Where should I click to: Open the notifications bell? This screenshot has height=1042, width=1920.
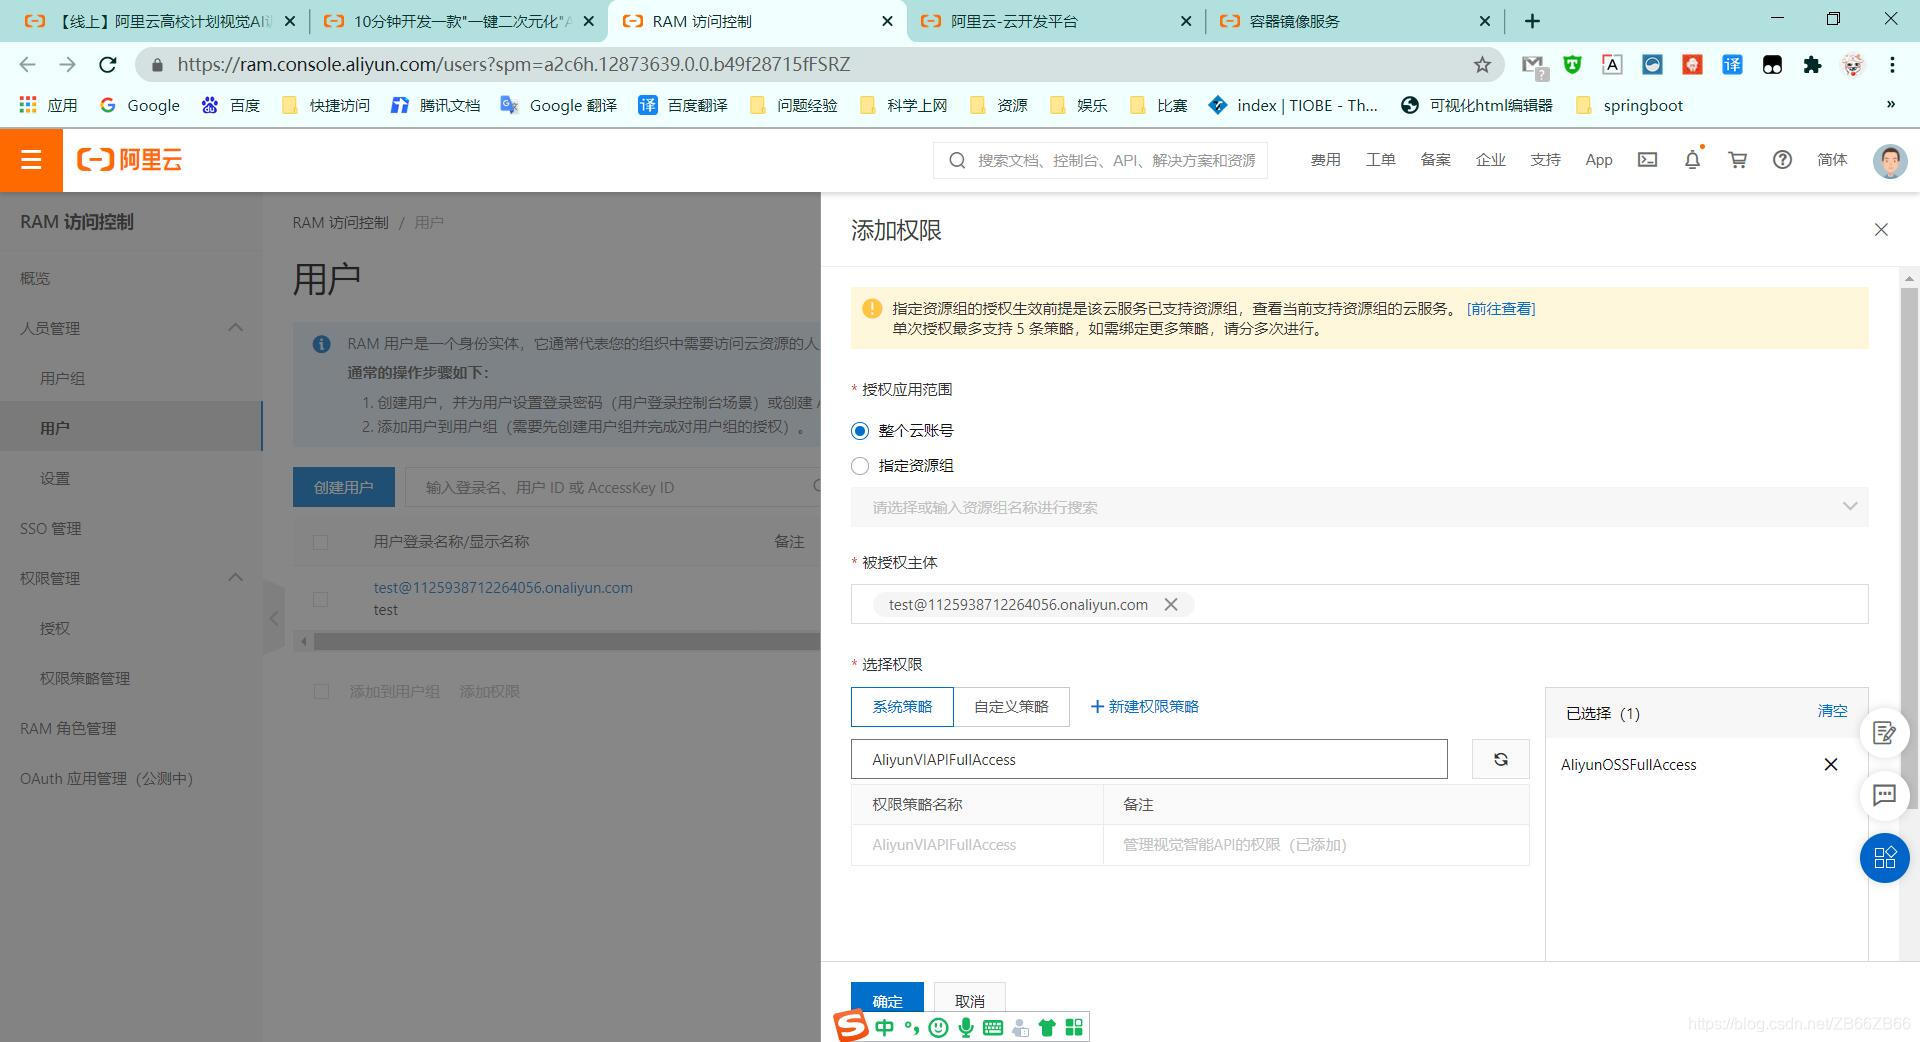pyautogui.click(x=1692, y=160)
